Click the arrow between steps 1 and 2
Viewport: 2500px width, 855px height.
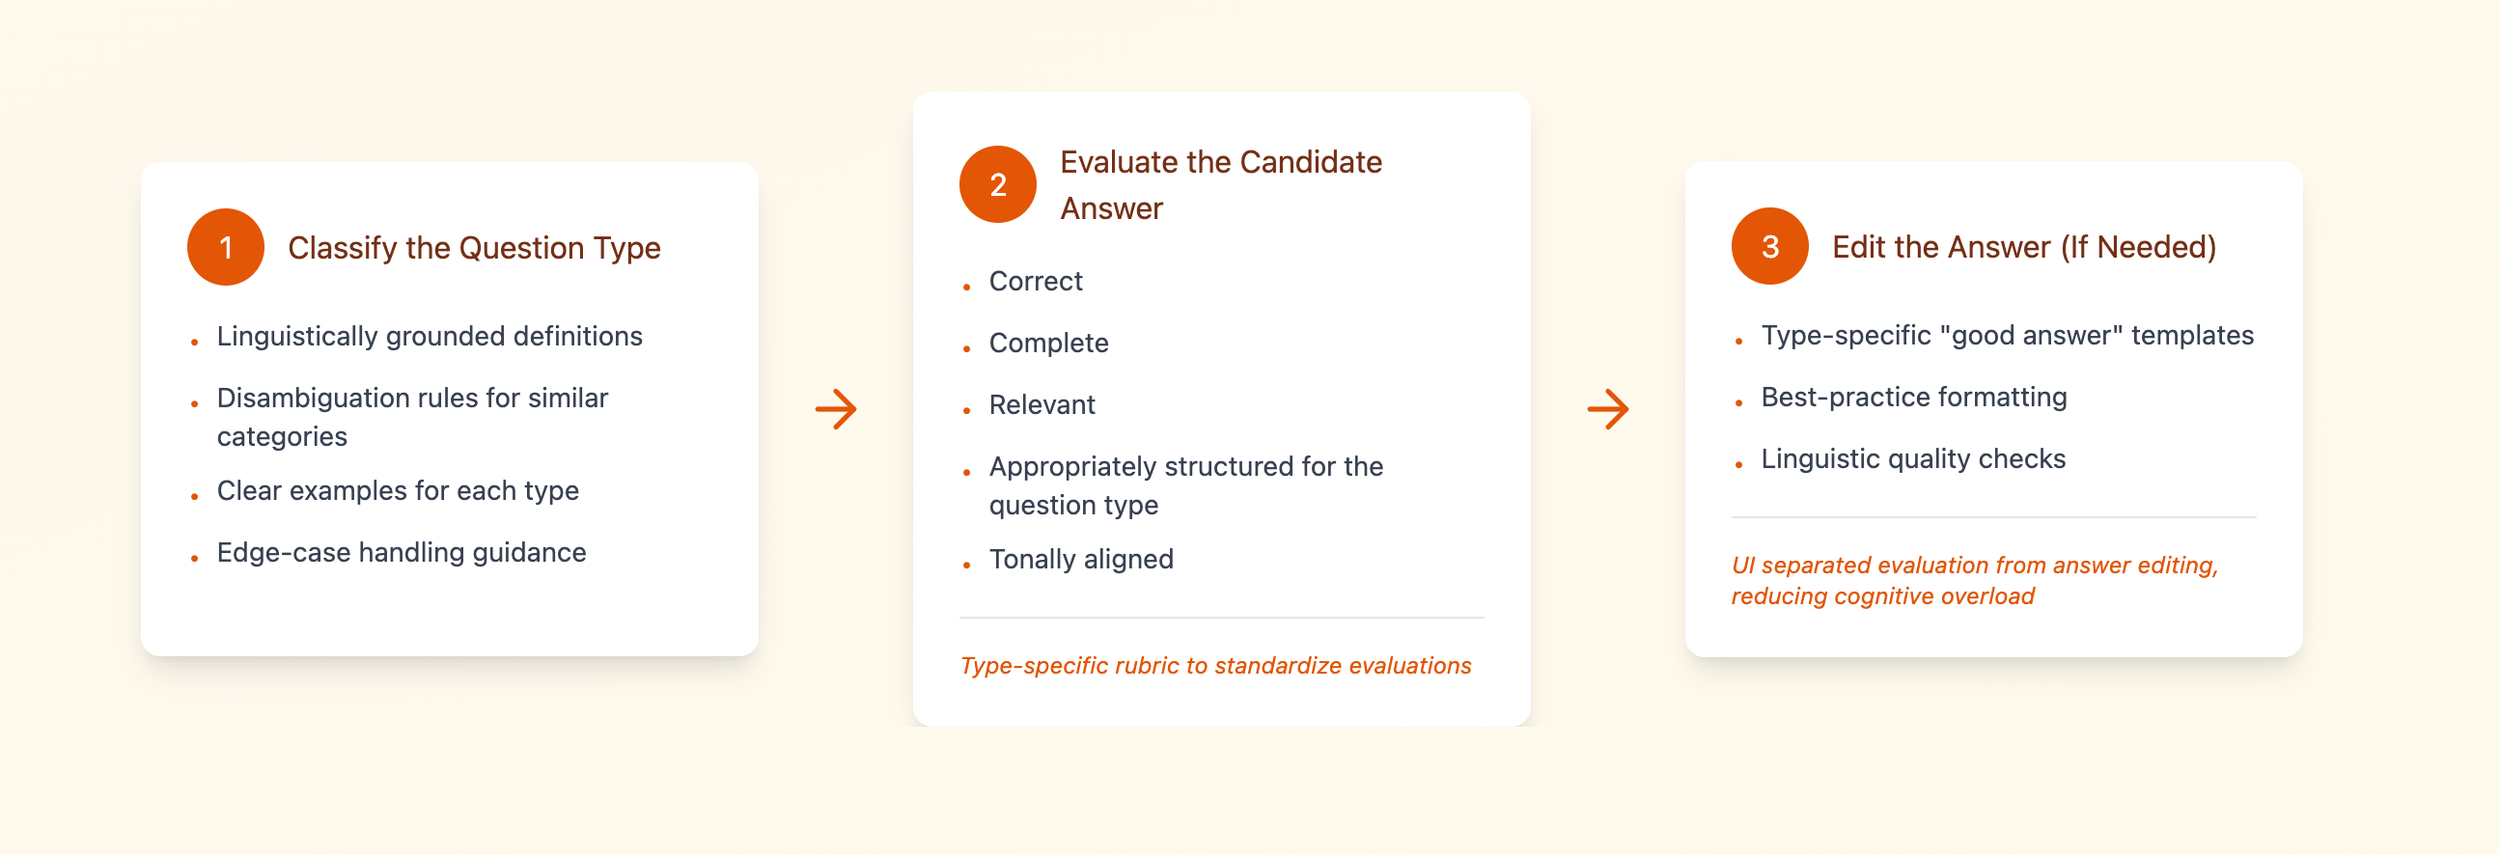point(836,409)
